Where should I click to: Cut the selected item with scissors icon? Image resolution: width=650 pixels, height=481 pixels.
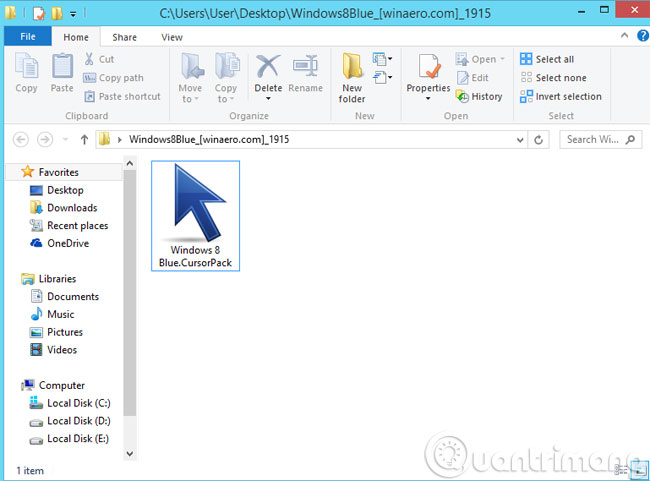pos(99,59)
